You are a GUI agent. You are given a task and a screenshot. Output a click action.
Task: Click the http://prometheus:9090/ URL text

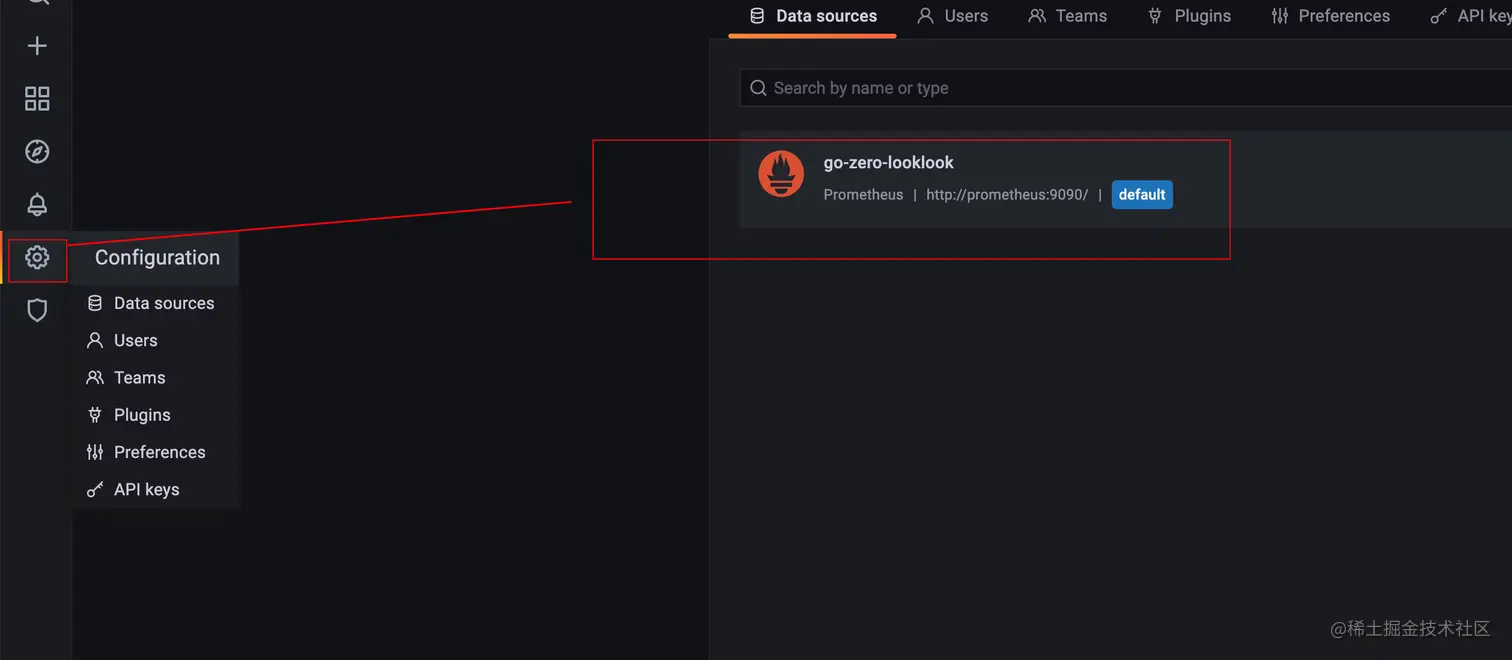[1007, 195]
